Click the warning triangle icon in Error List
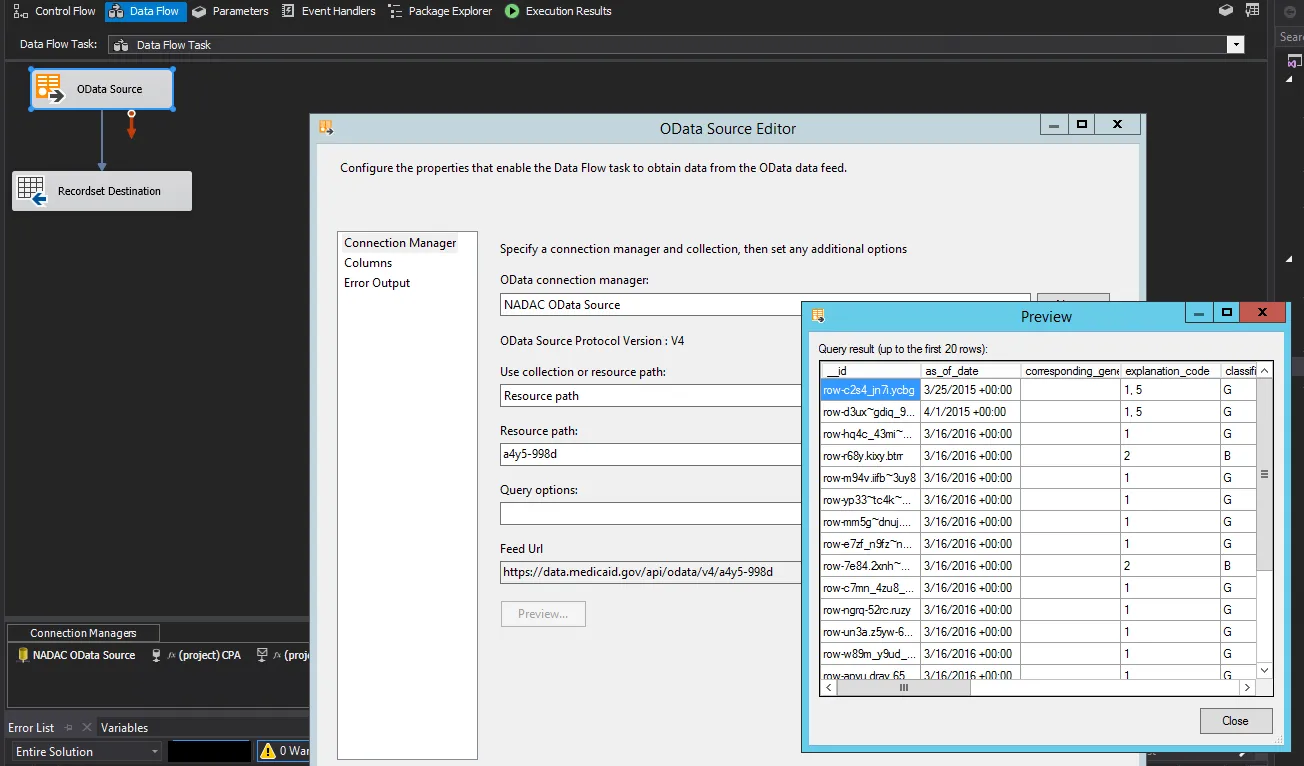 tap(268, 751)
